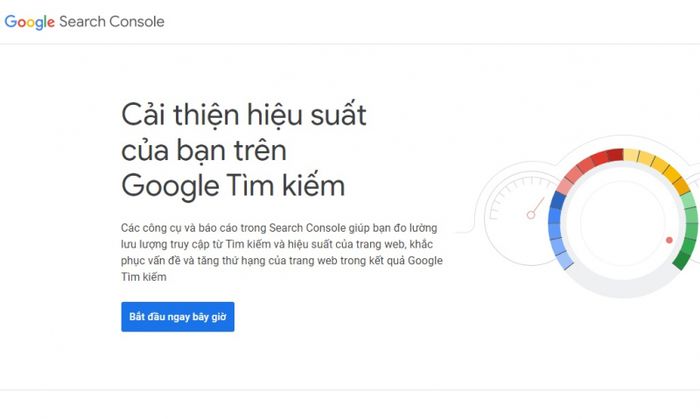Select the light yellow dial segment
Viewport: 700px width, 419px height.
point(631,155)
